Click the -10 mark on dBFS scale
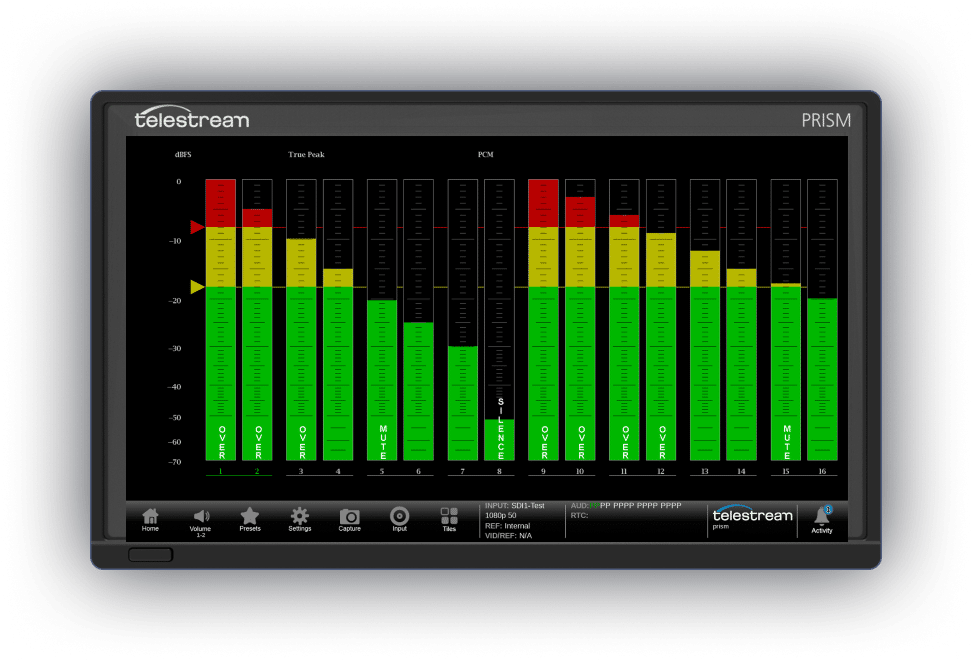This screenshot has width=972, height=660. click(x=175, y=241)
